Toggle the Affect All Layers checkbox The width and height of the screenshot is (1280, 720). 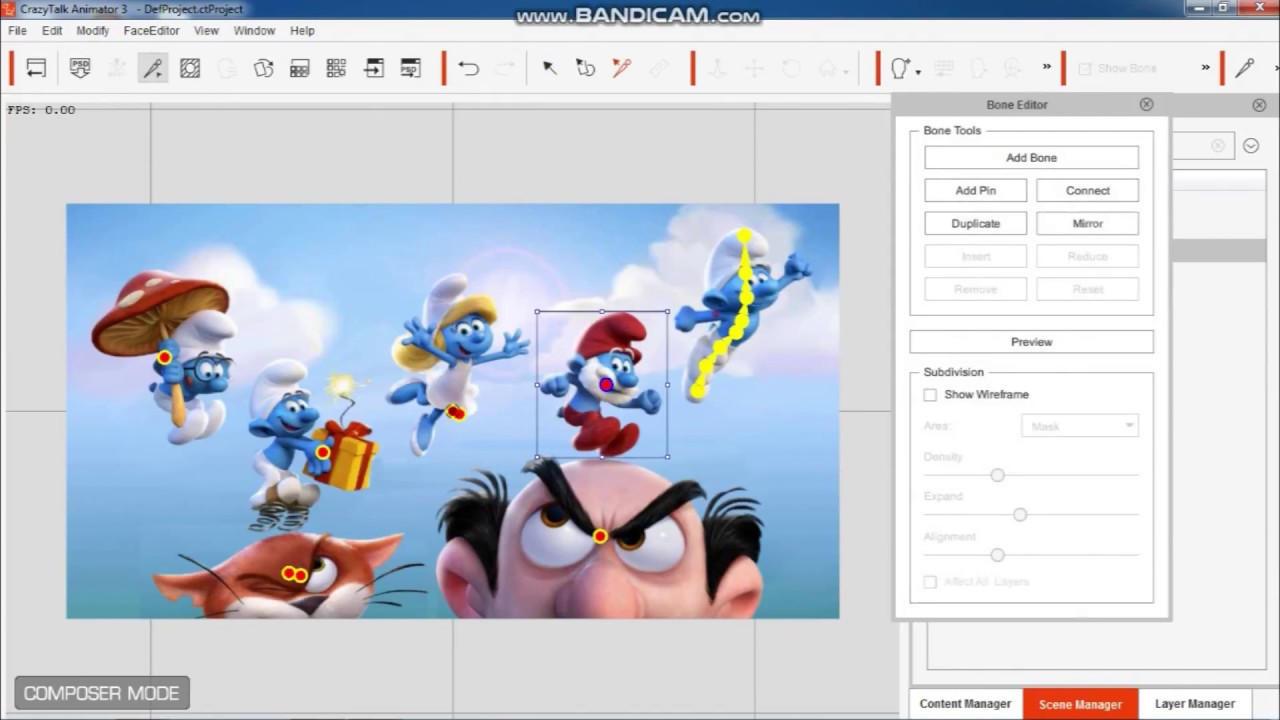coord(930,582)
